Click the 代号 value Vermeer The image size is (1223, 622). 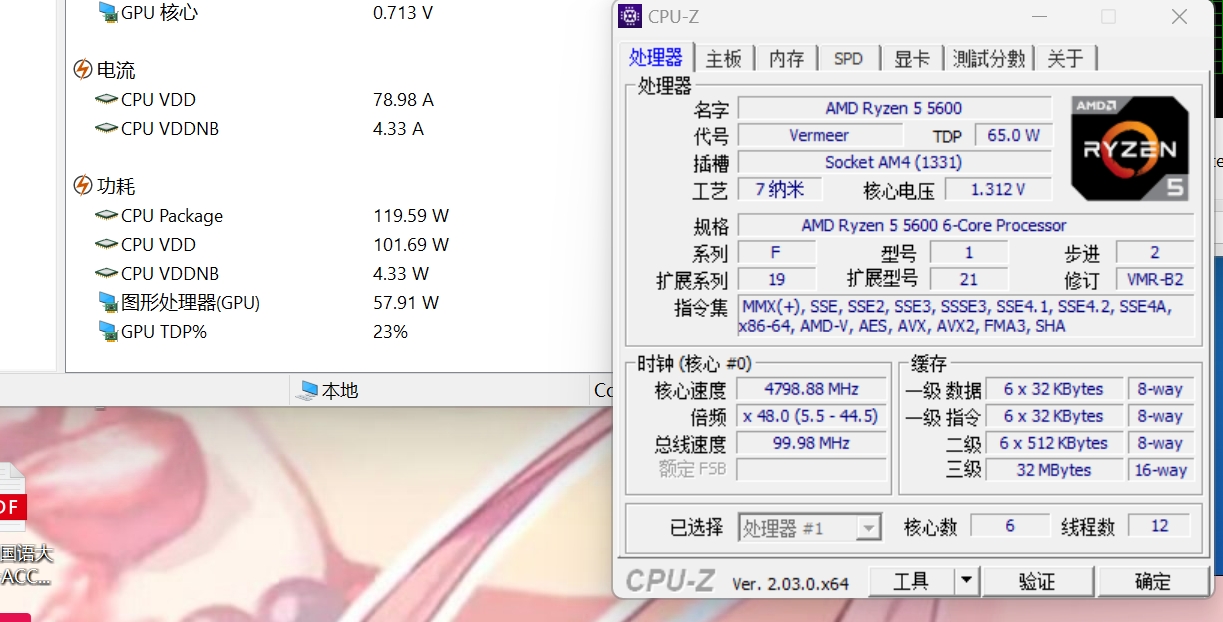click(819, 135)
